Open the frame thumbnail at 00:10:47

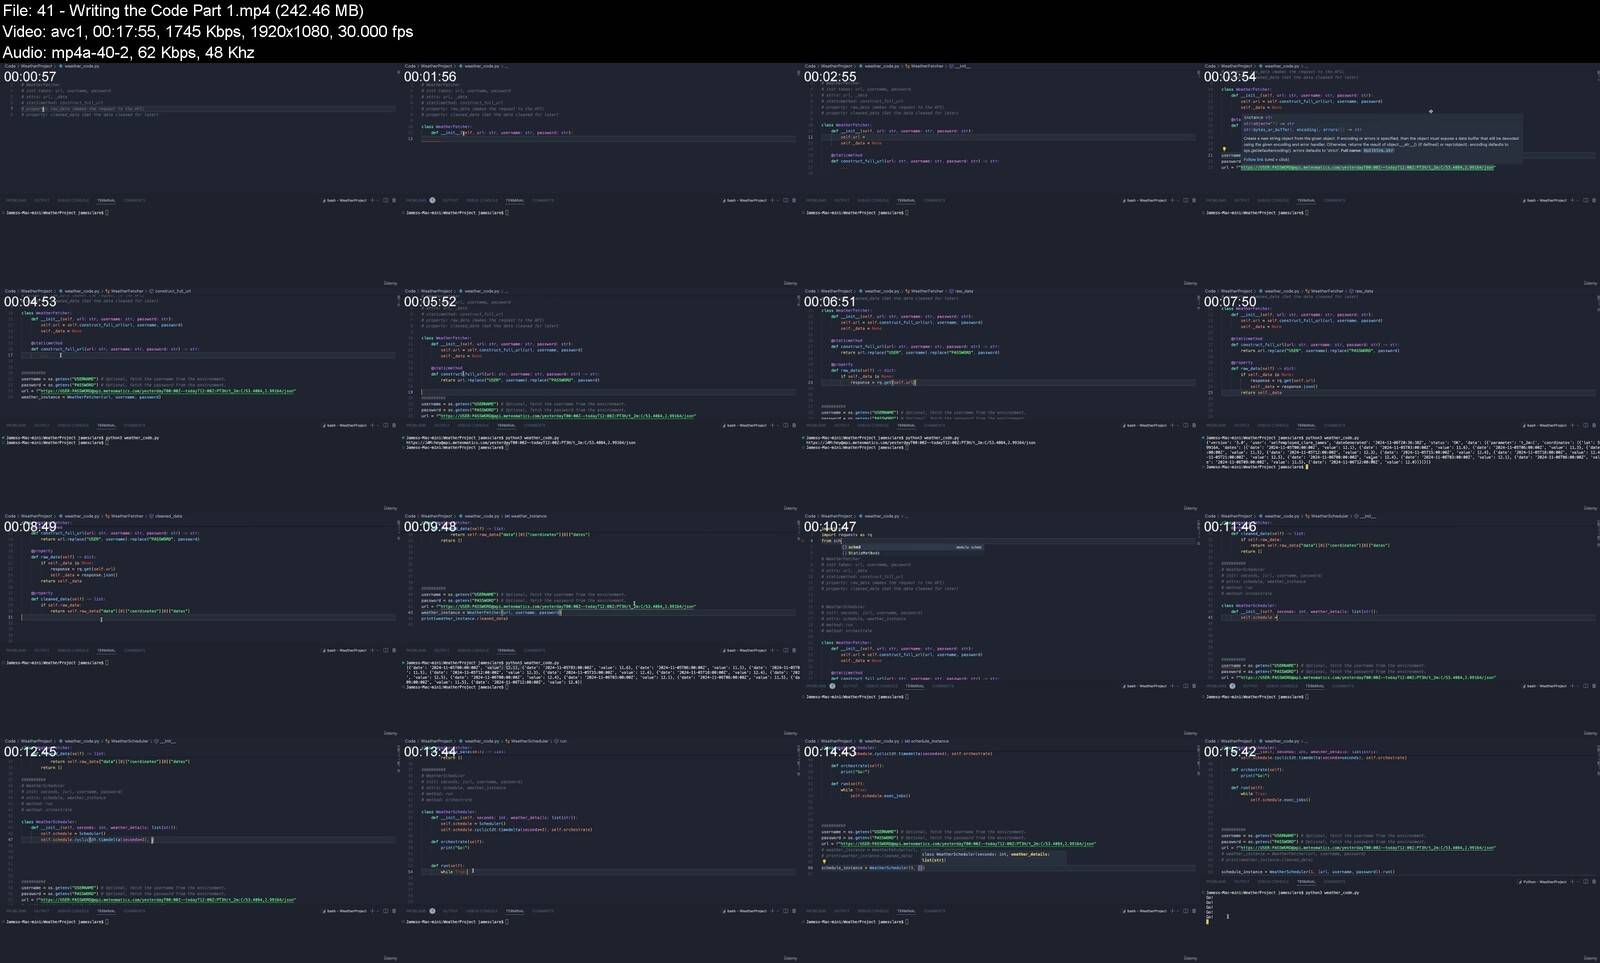click(x=1000, y=625)
